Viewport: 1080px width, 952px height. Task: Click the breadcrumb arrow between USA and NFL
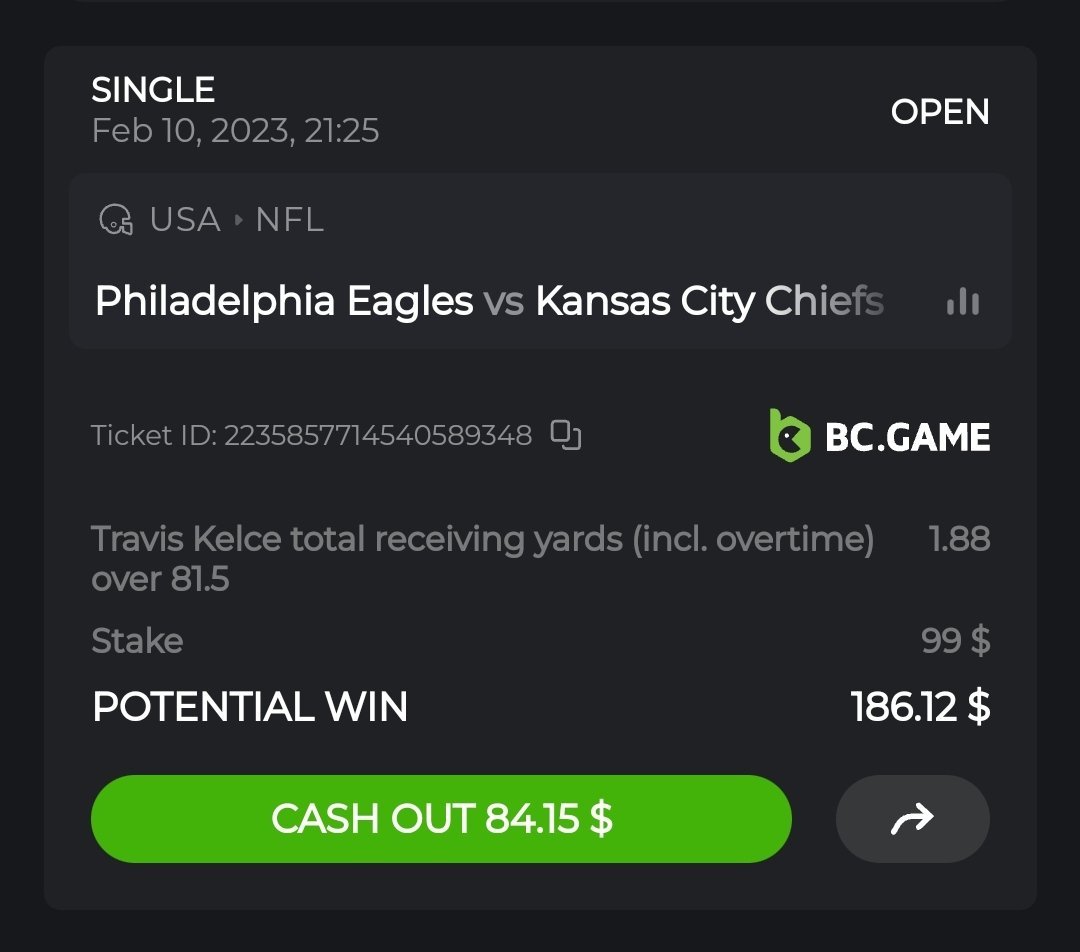(238, 220)
